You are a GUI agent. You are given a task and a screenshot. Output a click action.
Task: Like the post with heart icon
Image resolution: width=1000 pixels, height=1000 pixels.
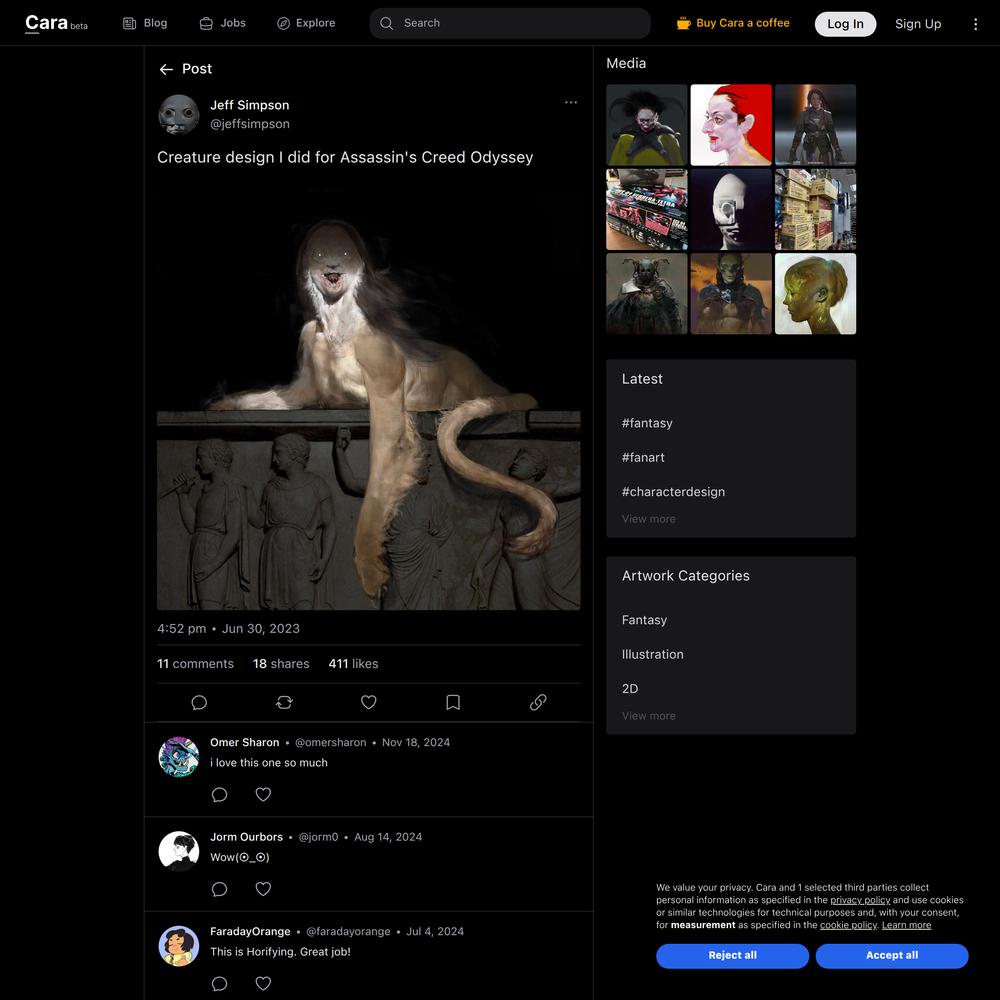coord(369,702)
